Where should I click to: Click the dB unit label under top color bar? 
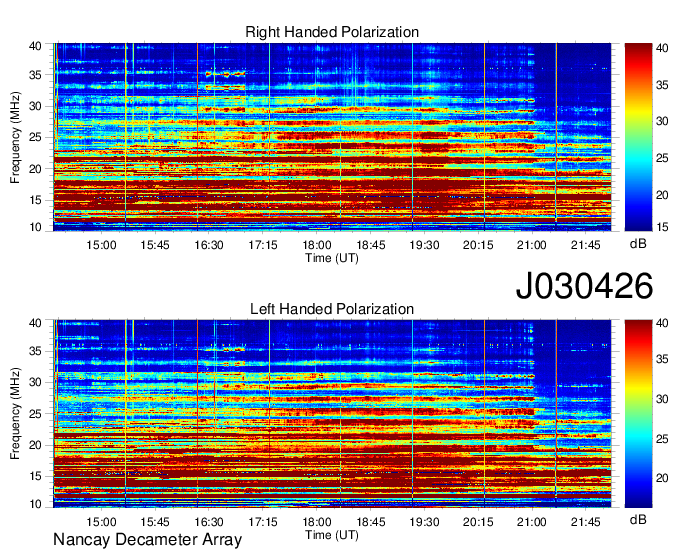point(638,244)
